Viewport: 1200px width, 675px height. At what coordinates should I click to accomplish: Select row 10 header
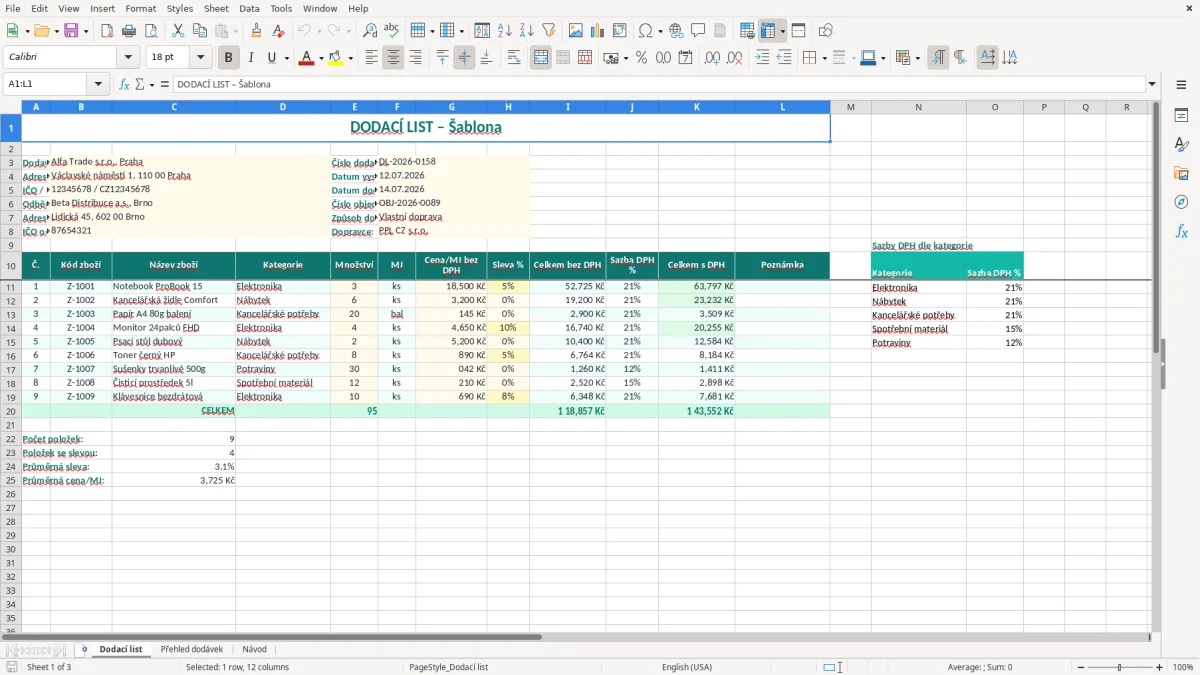pos(11,265)
